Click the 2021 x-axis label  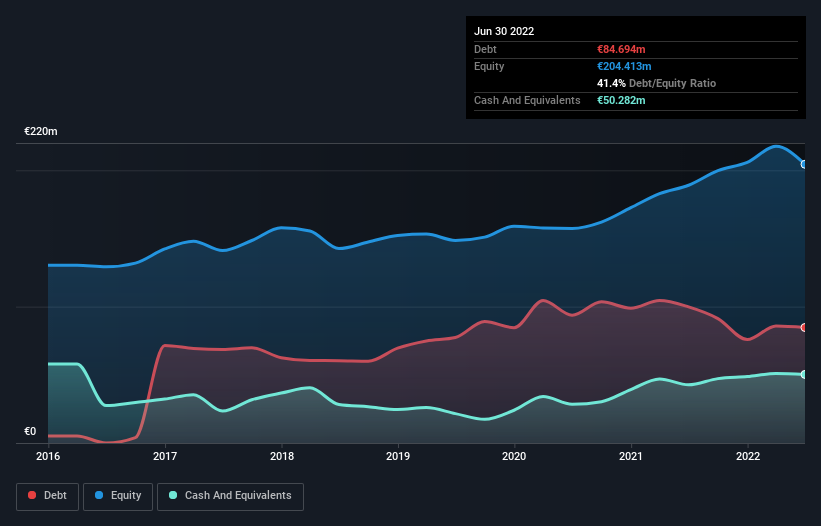click(631, 456)
